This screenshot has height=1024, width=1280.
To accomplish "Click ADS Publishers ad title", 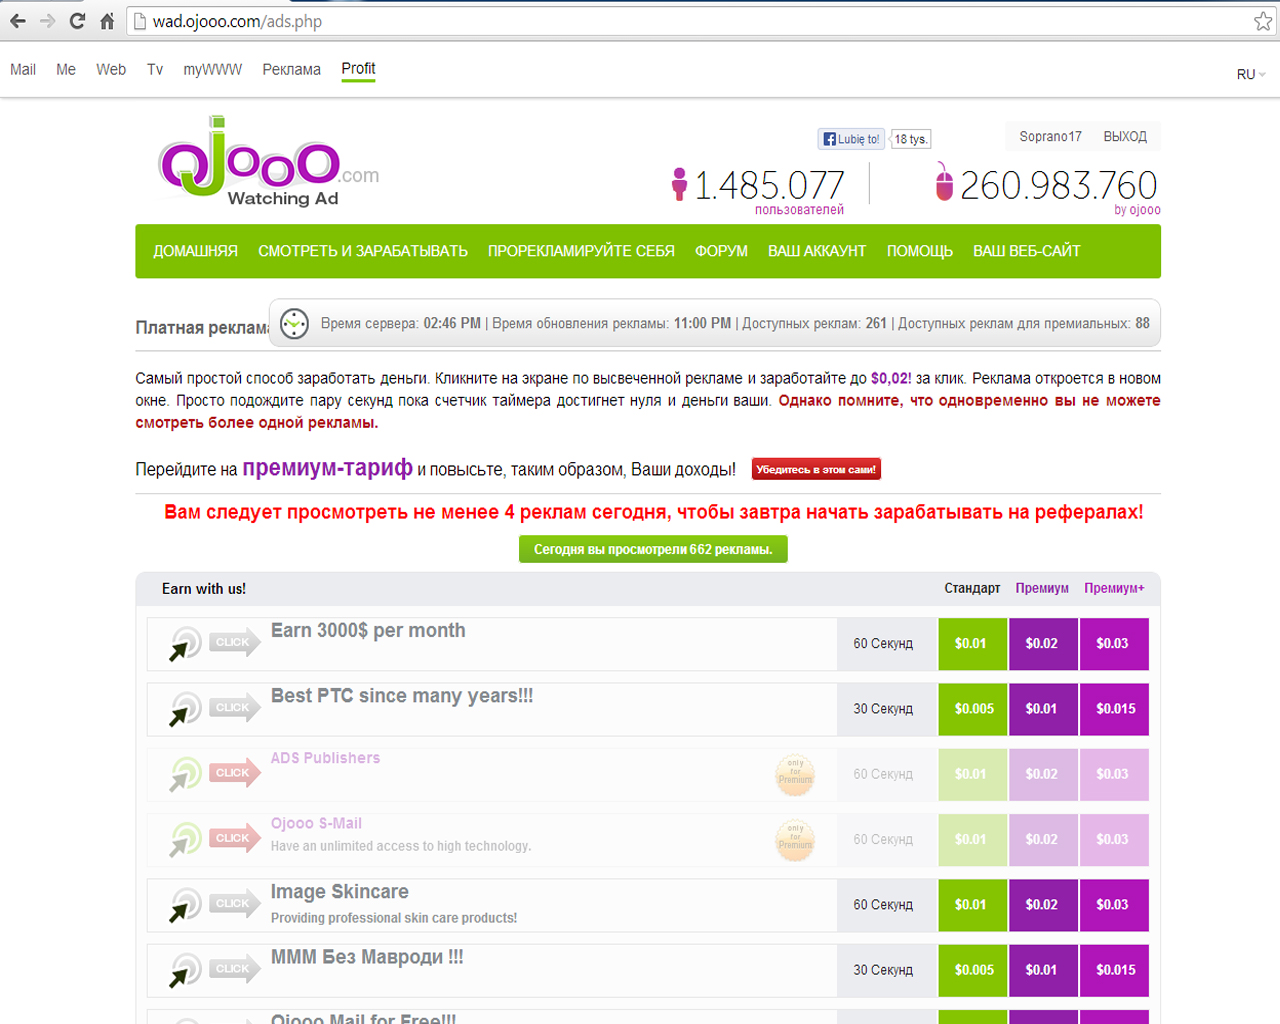I will pos(325,758).
